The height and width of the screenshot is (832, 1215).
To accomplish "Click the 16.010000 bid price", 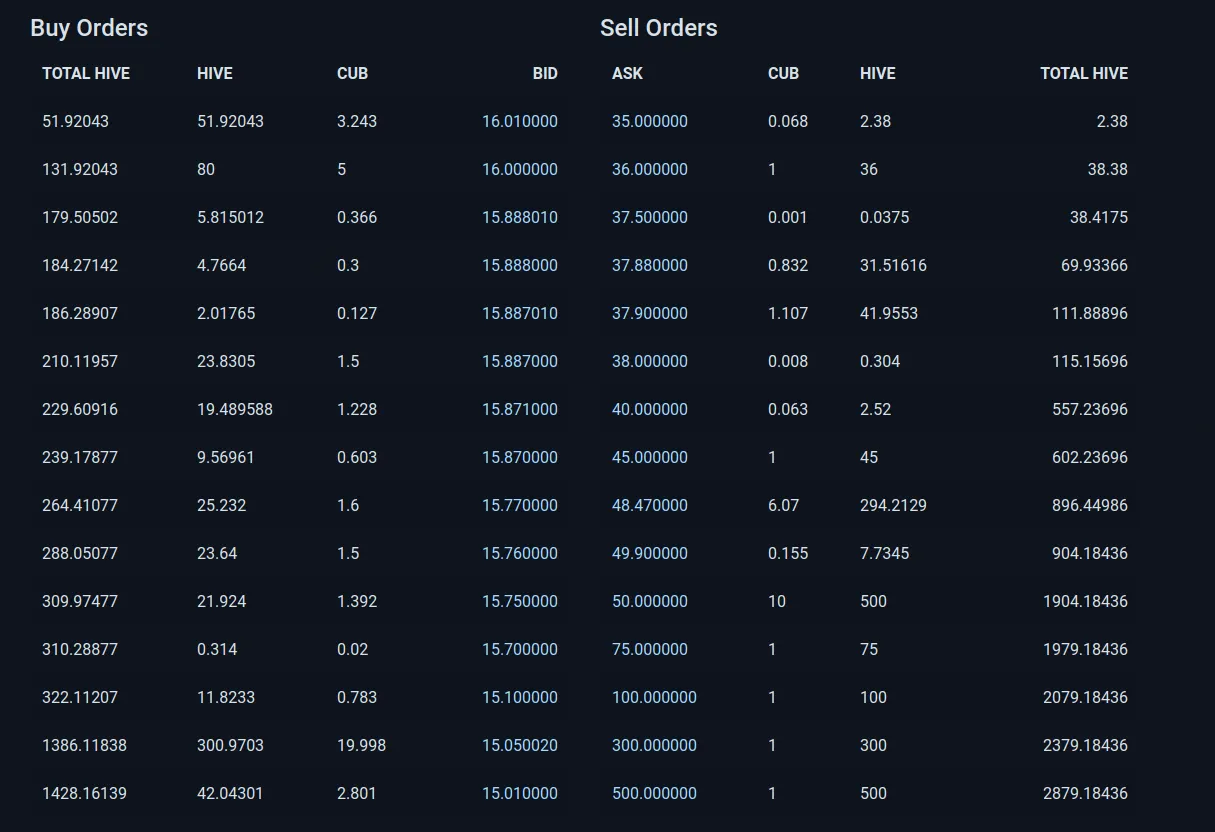I will tap(520, 121).
